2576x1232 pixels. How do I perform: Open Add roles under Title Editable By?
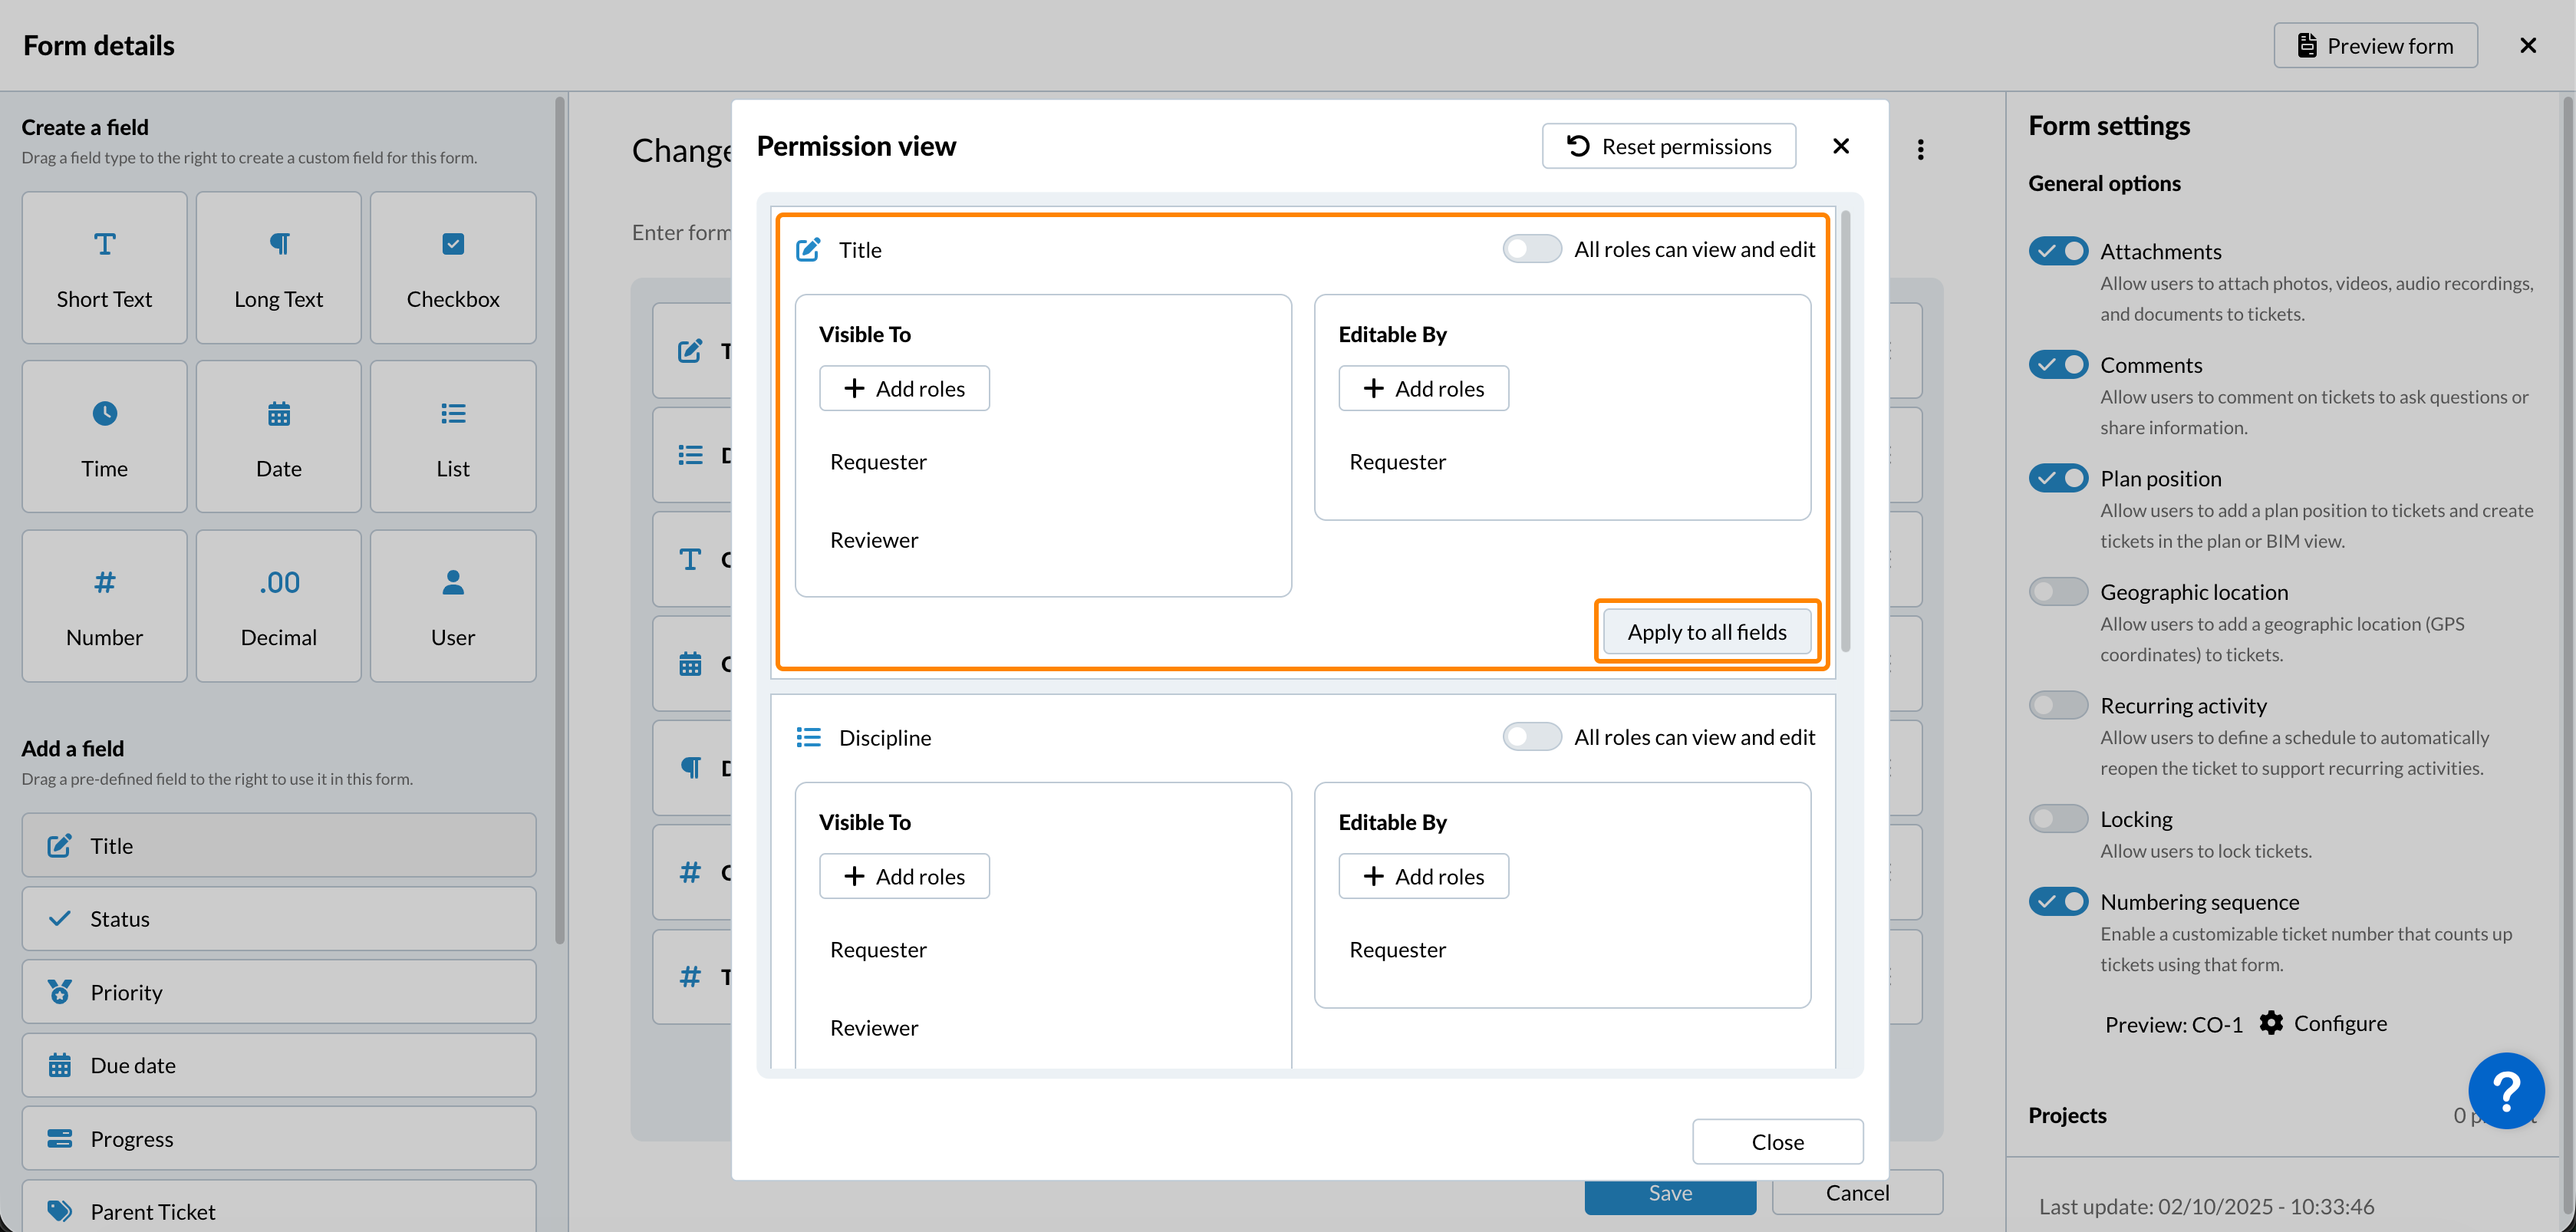pos(1422,388)
